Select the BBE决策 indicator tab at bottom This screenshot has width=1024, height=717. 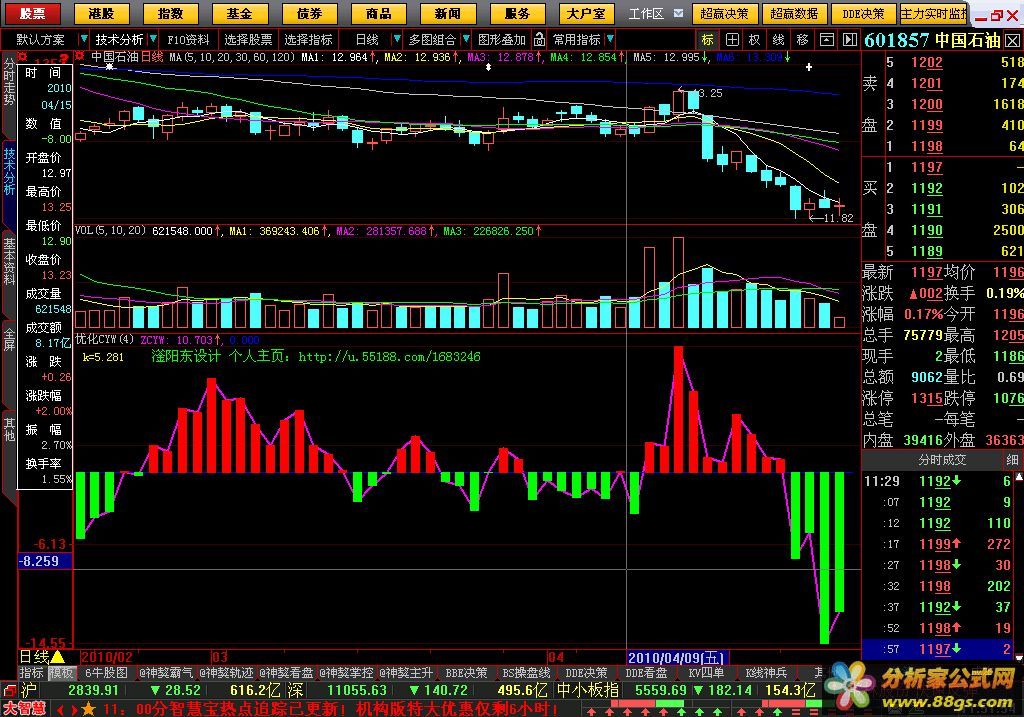466,673
